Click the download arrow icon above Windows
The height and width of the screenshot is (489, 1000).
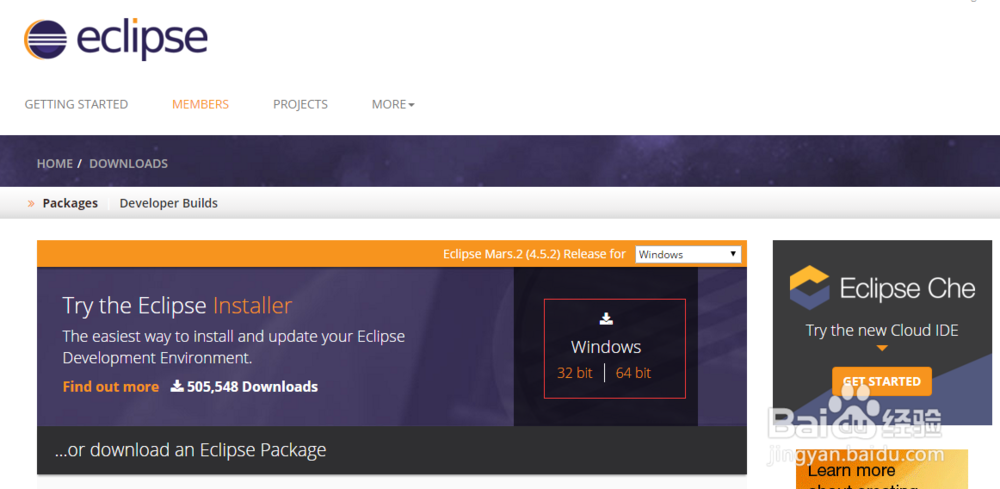[x=606, y=319]
